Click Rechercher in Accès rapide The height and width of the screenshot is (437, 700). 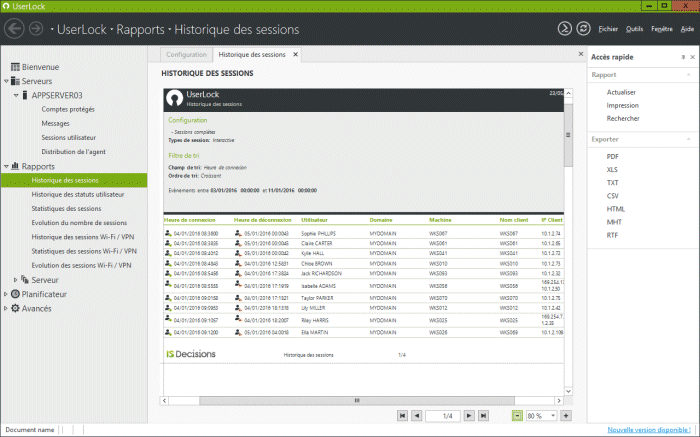623,118
